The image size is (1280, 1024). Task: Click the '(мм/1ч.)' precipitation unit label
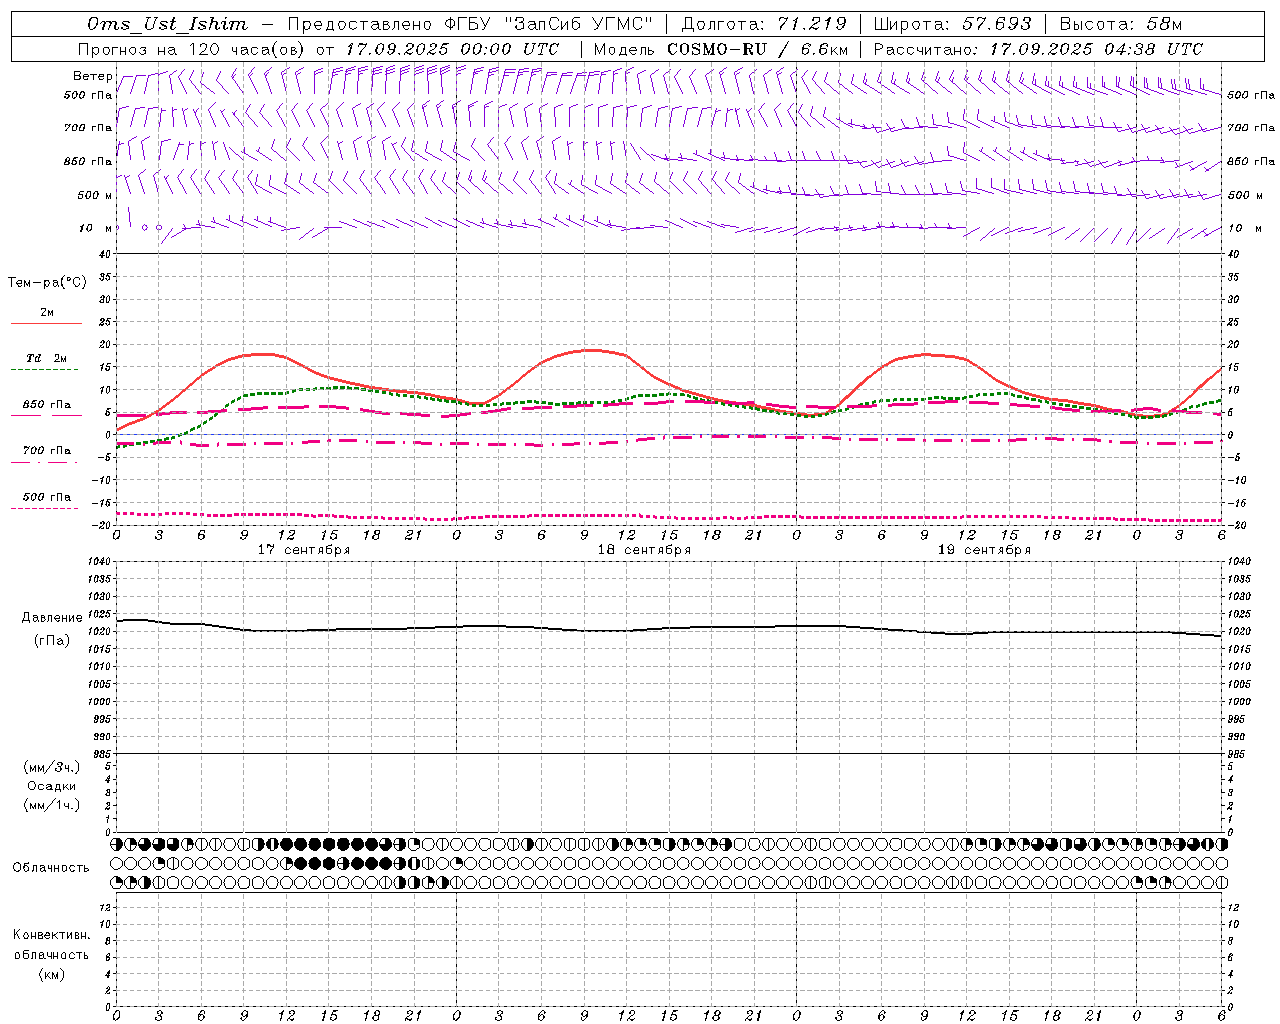[52, 805]
